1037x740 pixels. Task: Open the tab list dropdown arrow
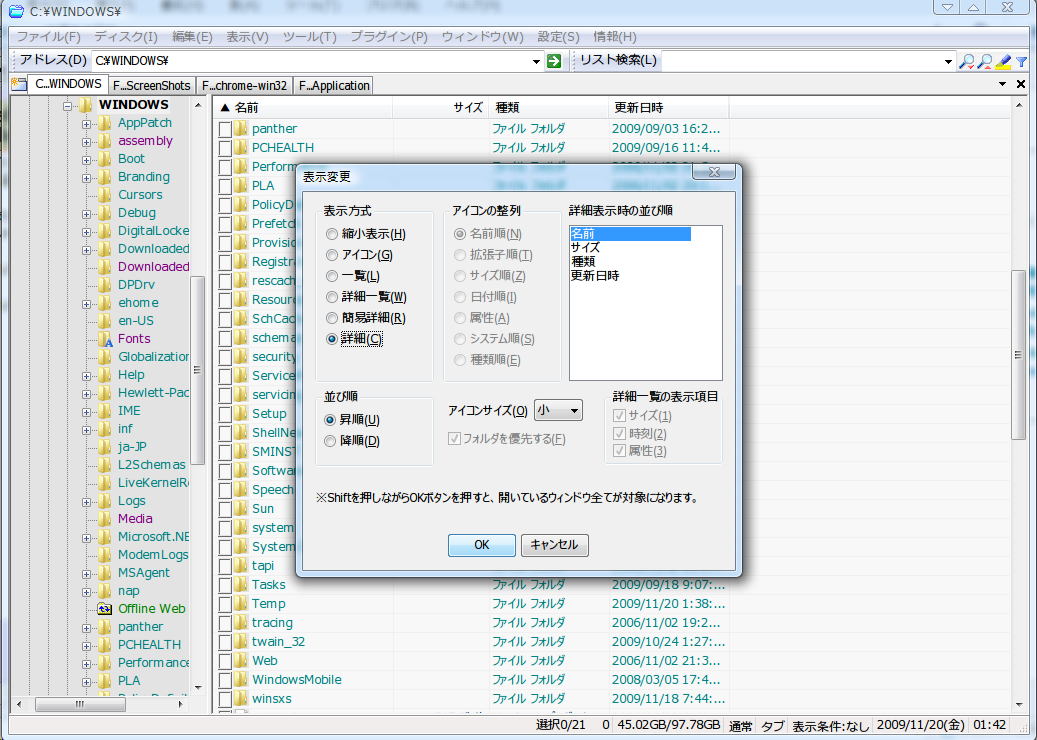[1002, 84]
